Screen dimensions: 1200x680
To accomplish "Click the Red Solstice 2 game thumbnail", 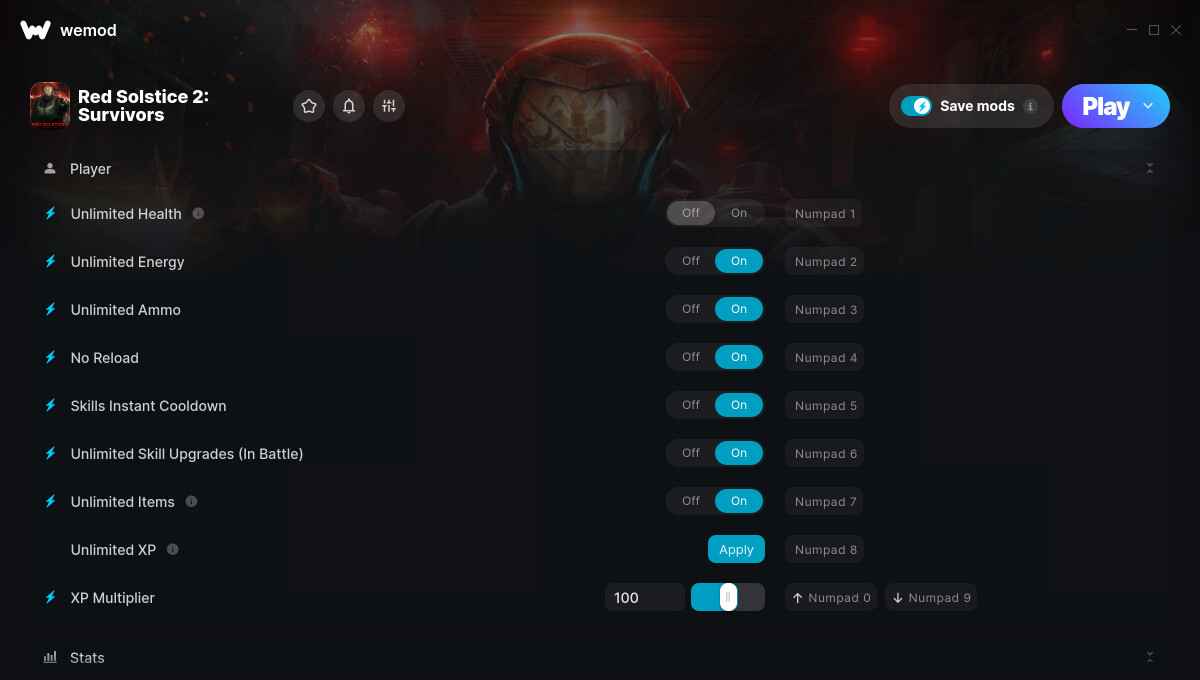I will (50, 106).
